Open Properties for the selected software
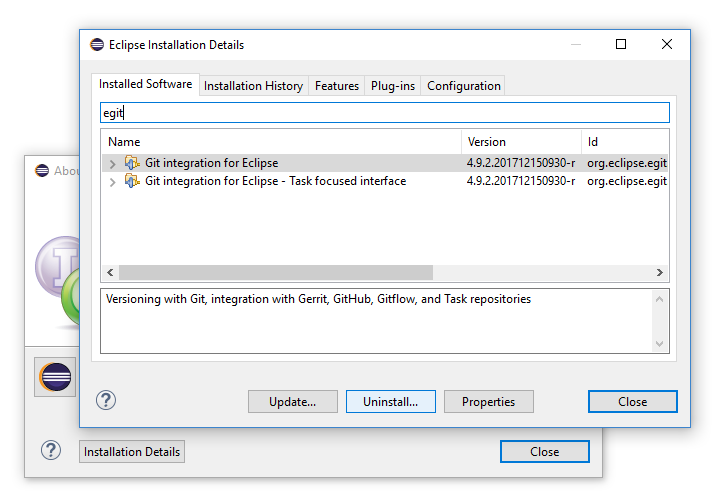Screen dimensions: 720x501 488,402
